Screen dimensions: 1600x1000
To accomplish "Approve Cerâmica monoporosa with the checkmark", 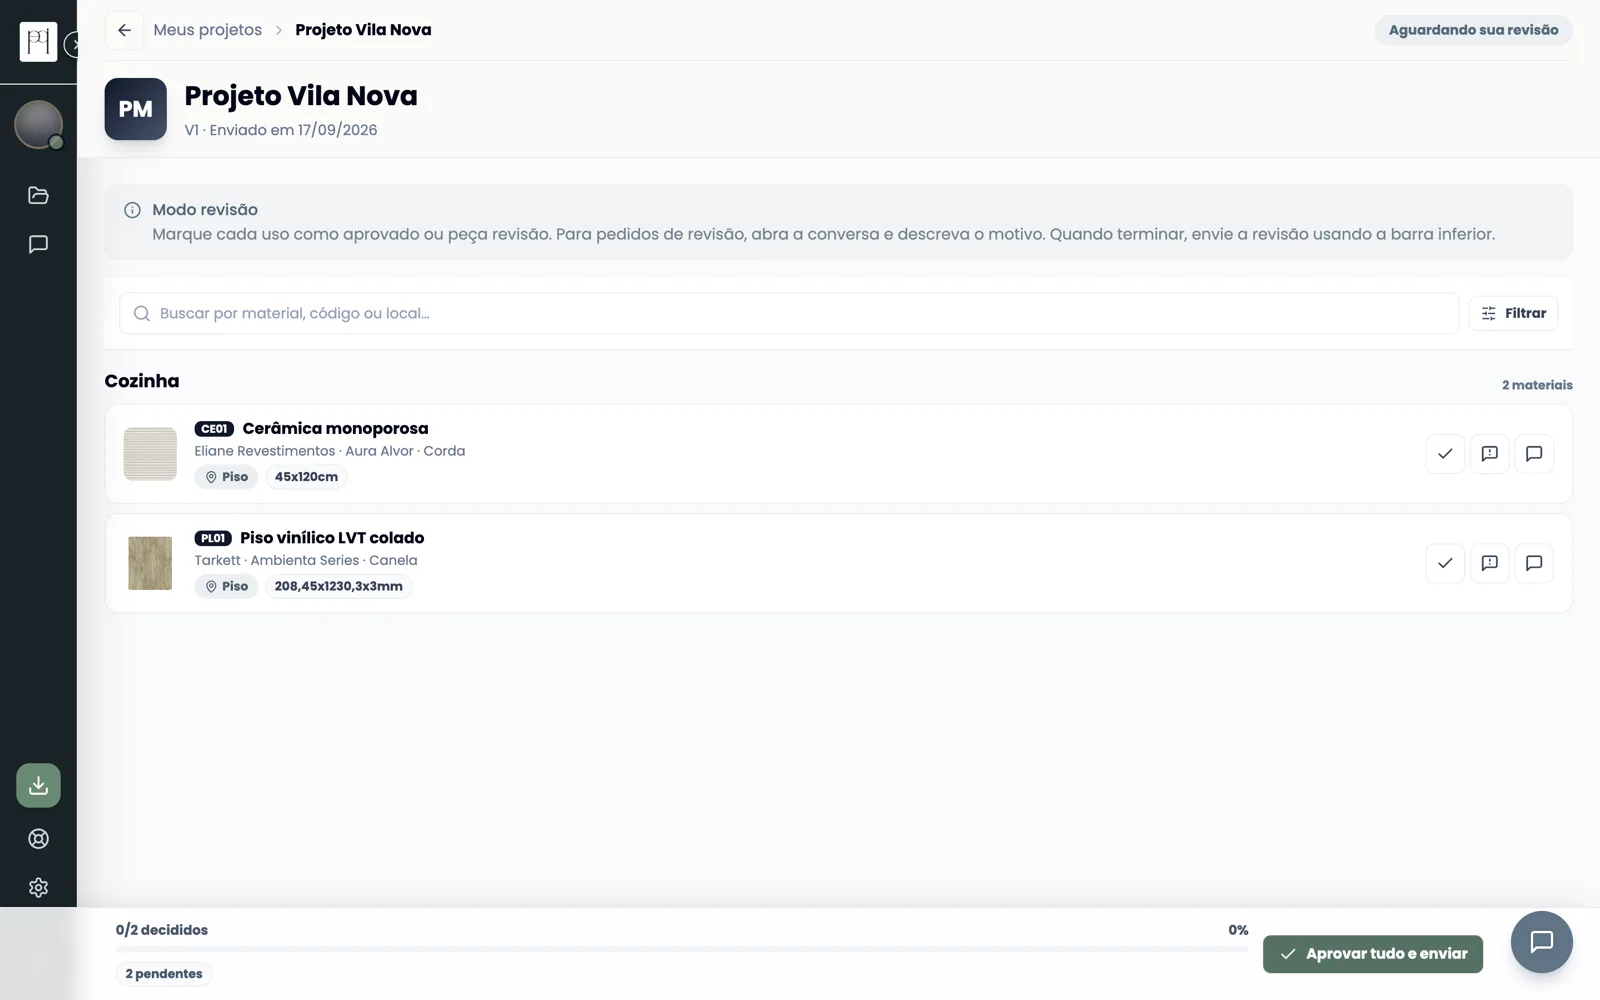I will click(x=1445, y=453).
